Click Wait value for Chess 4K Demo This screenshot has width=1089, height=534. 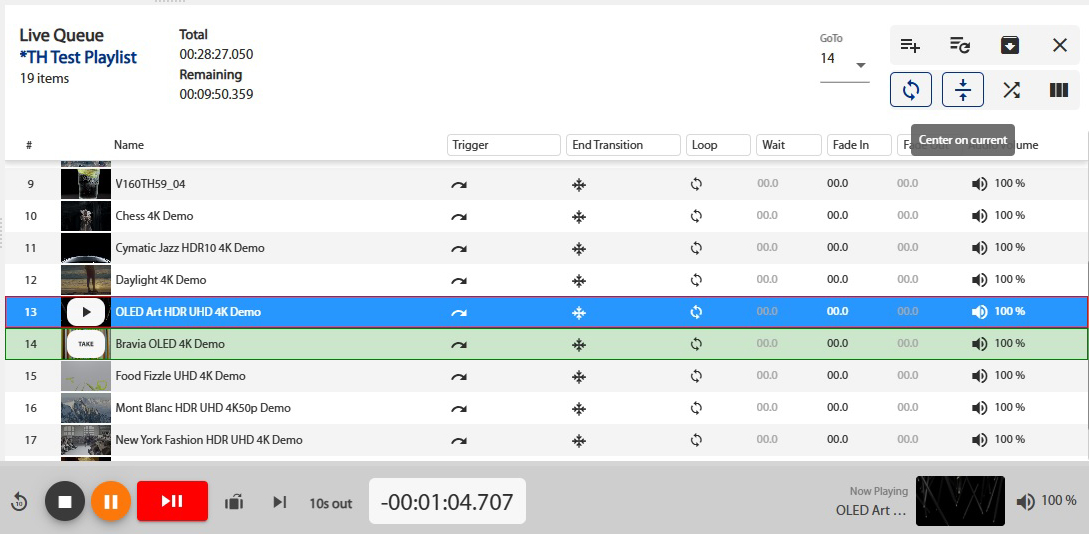click(767, 216)
